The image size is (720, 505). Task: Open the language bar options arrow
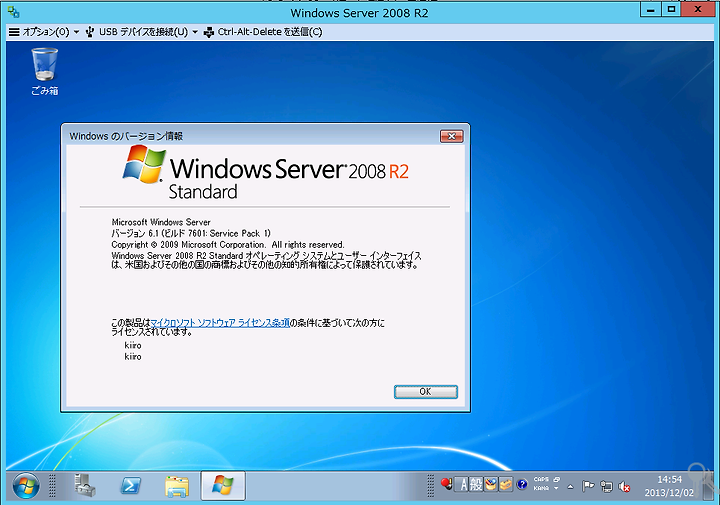tap(556, 488)
